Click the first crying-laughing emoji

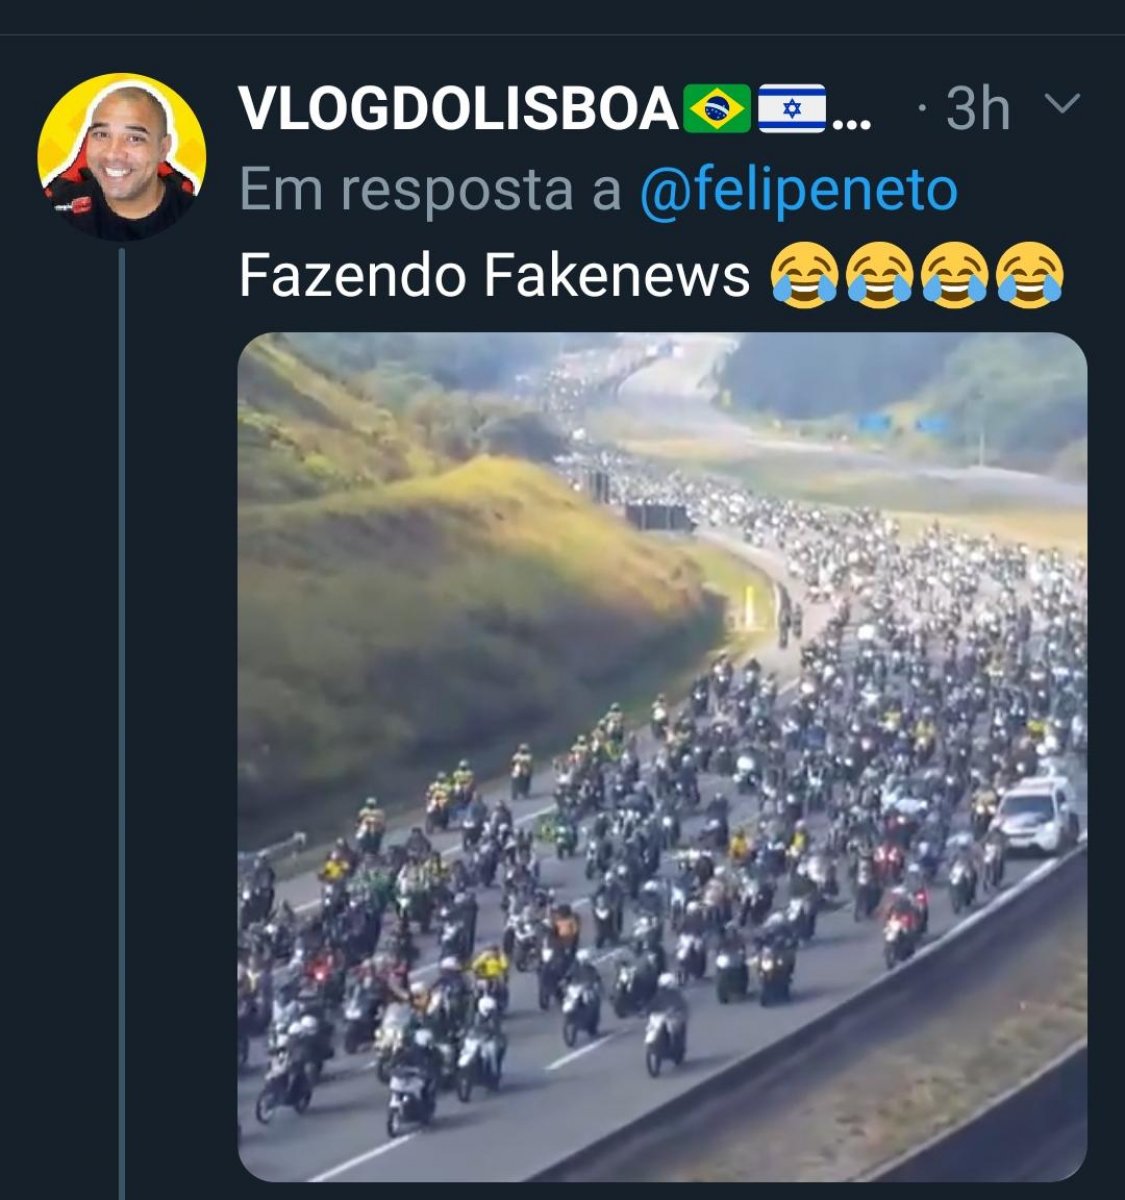coord(805,274)
